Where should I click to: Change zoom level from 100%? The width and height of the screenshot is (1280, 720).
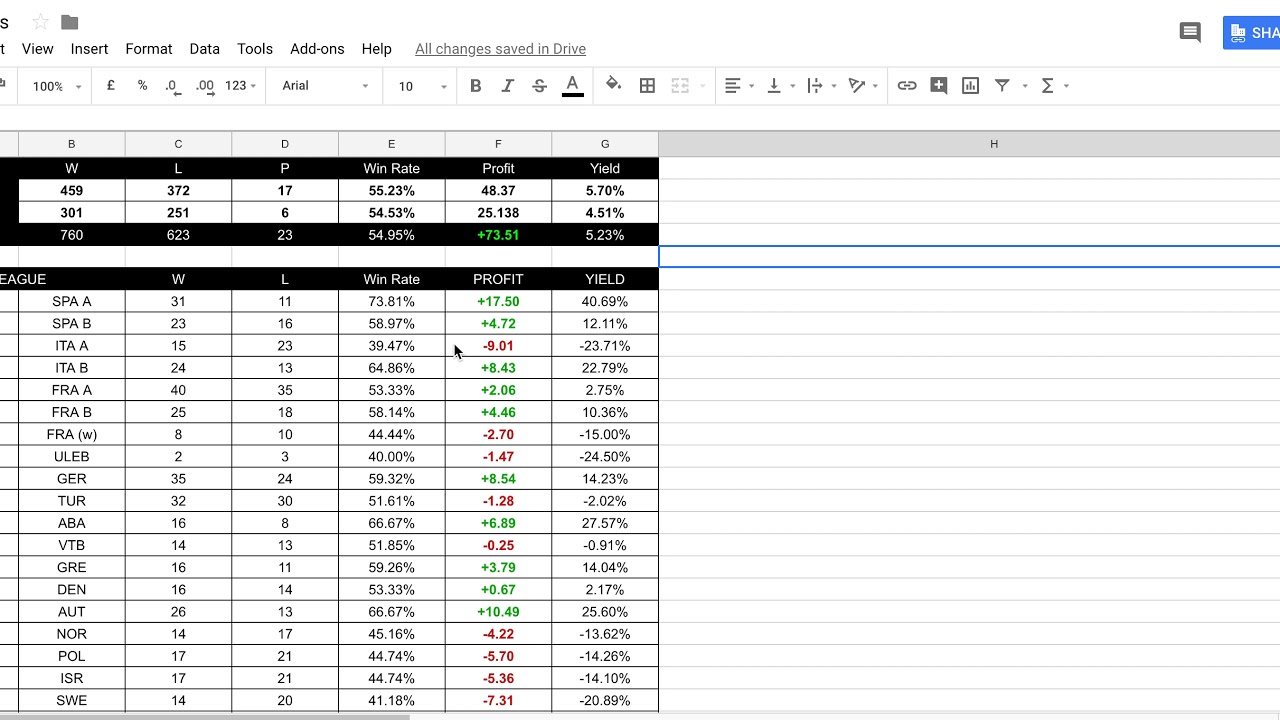coord(56,86)
